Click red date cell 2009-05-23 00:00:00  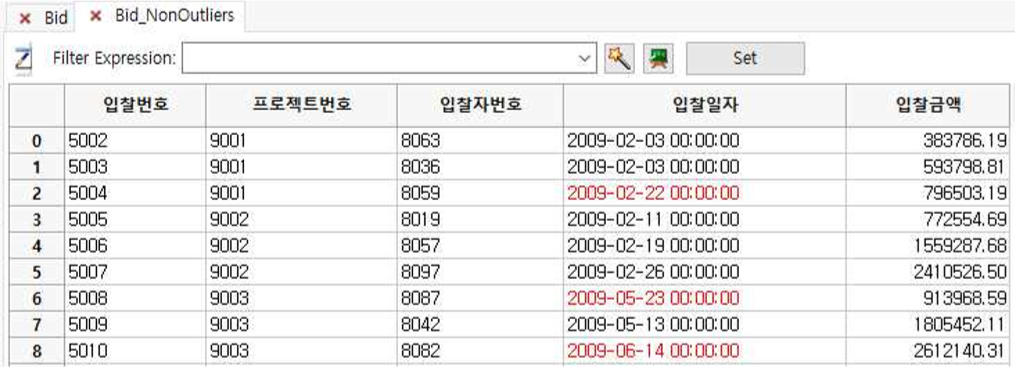[x=704, y=298]
